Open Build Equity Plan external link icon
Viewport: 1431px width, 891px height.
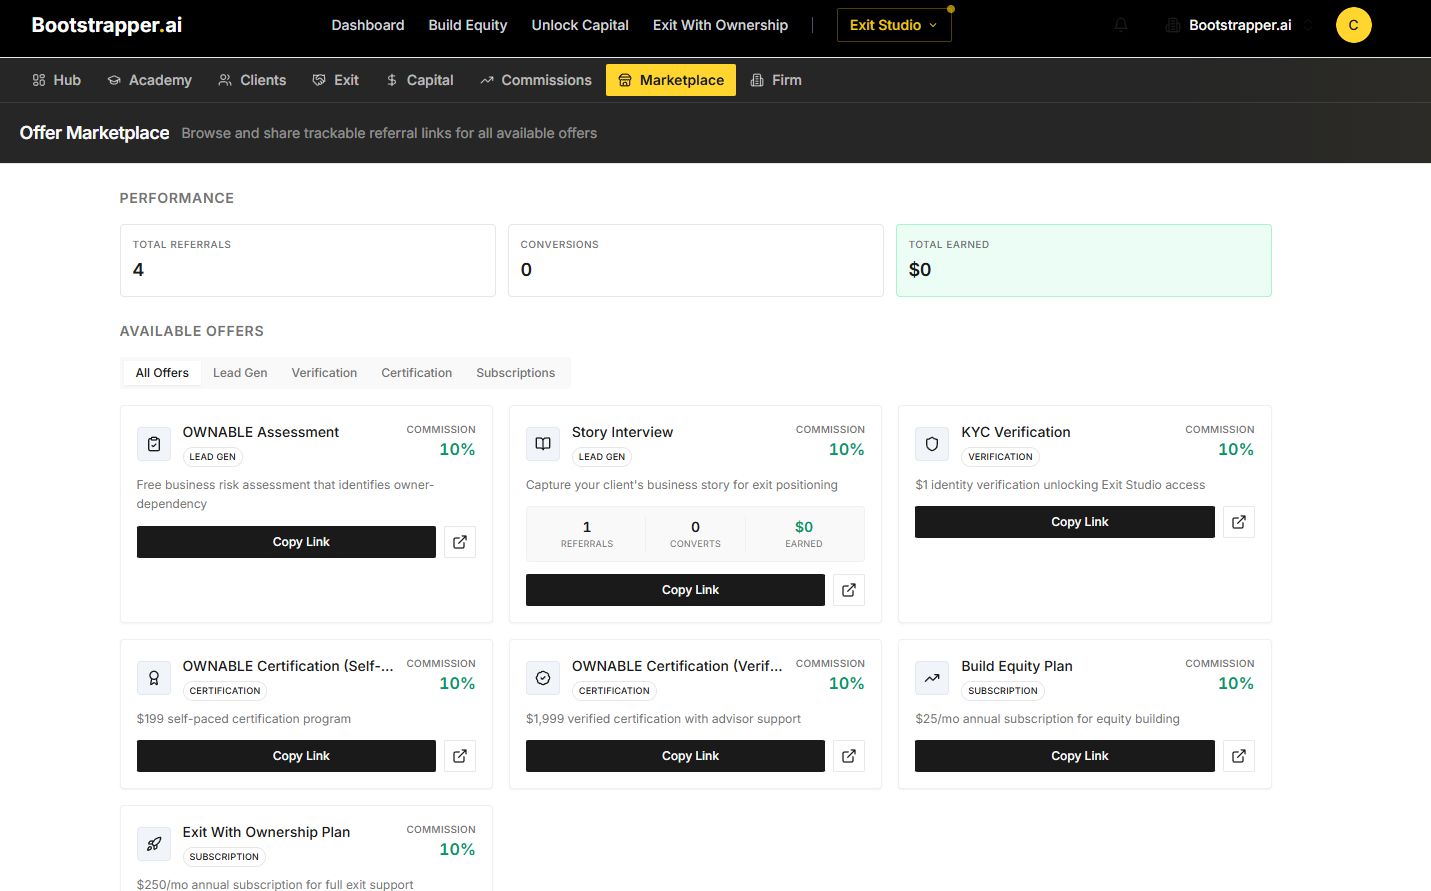(1239, 756)
